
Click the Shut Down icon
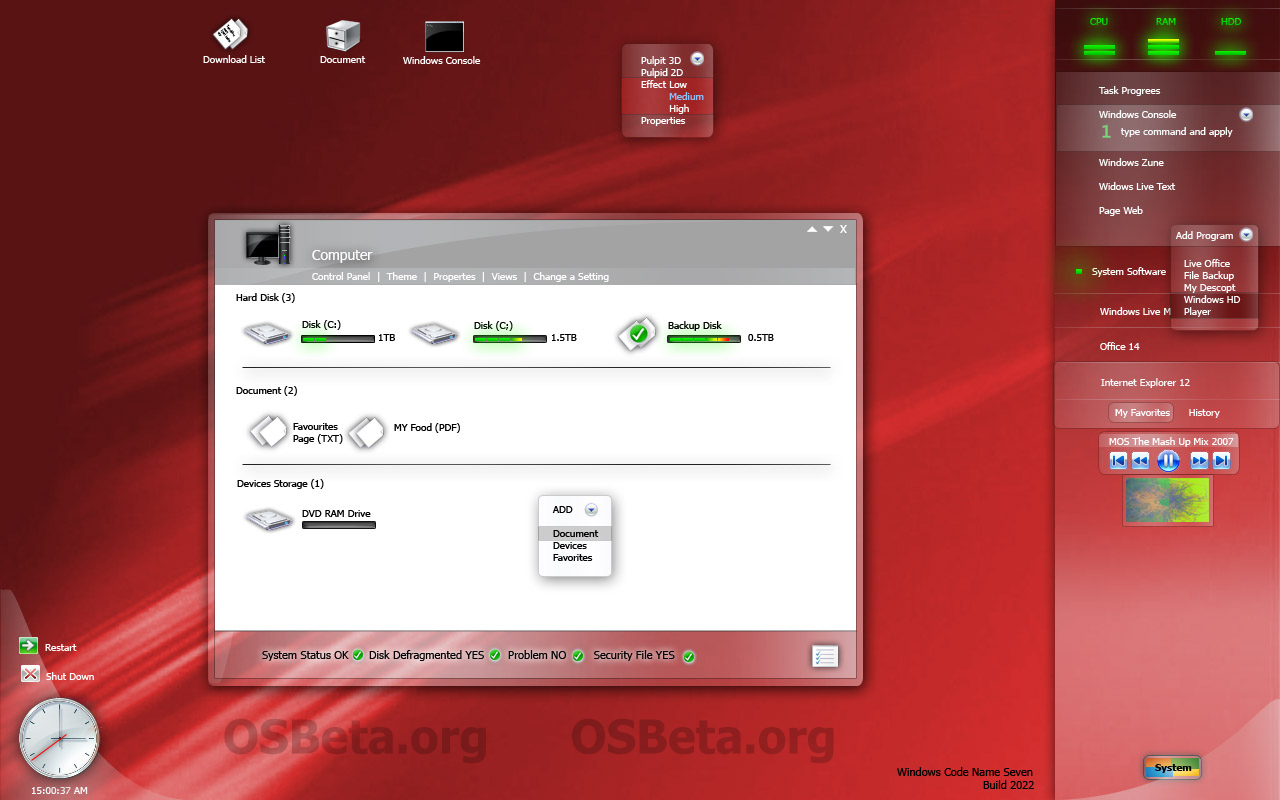pos(30,675)
